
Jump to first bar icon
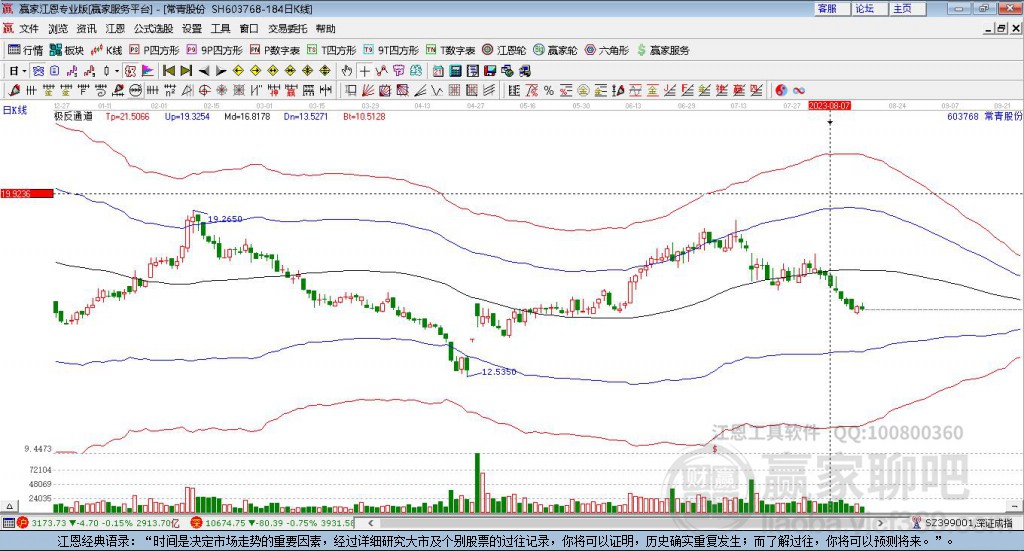(169, 71)
